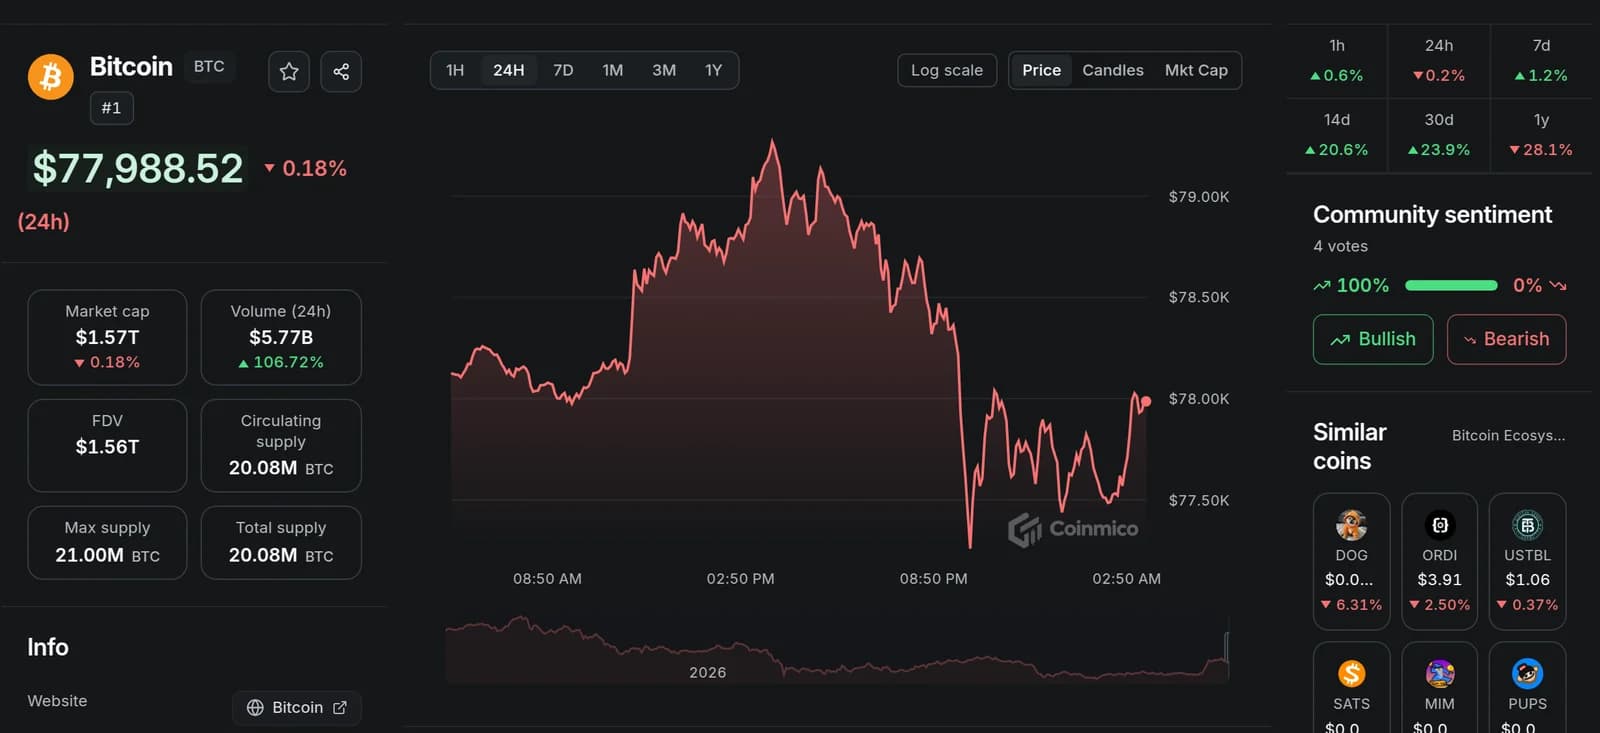Click the $77,988.52 price text
The height and width of the screenshot is (733, 1600).
(x=138, y=168)
